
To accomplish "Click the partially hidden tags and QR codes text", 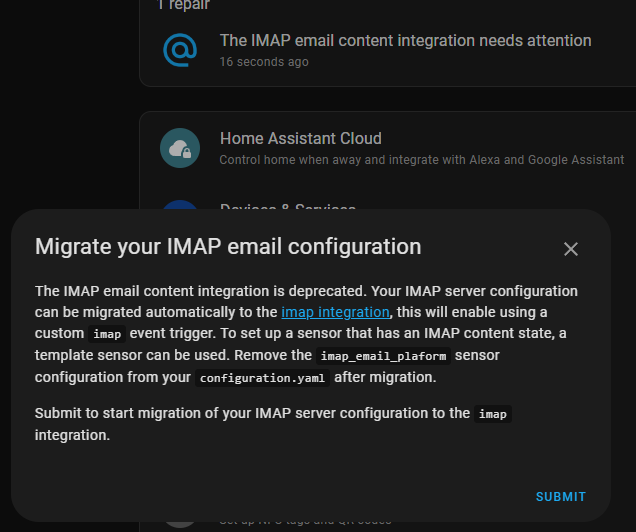I will [305, 522].
